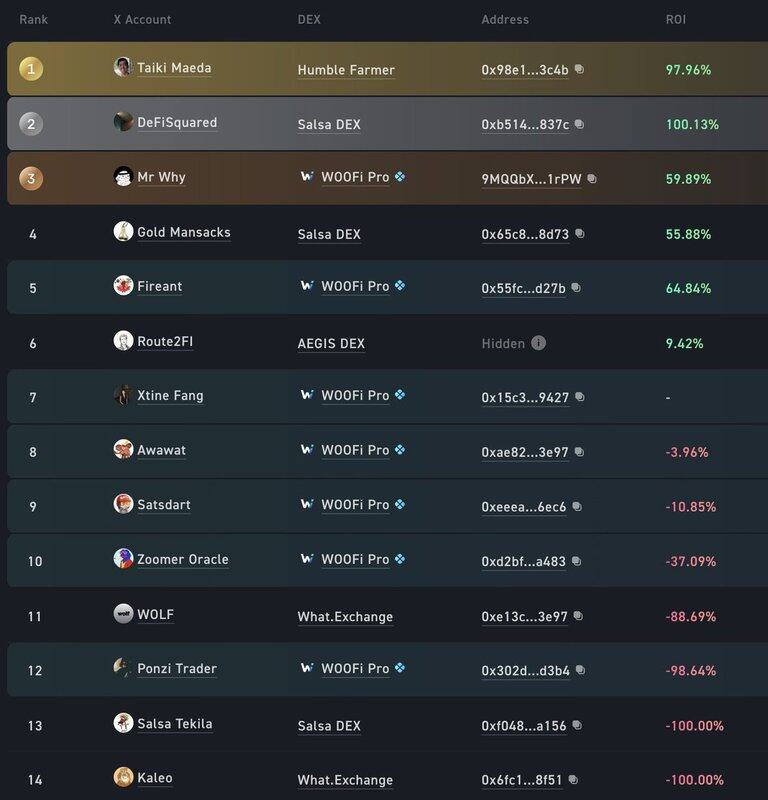Open Salsa Tekila's Salsa DEX link
This screenshot has height=800, width=768.
329,725
